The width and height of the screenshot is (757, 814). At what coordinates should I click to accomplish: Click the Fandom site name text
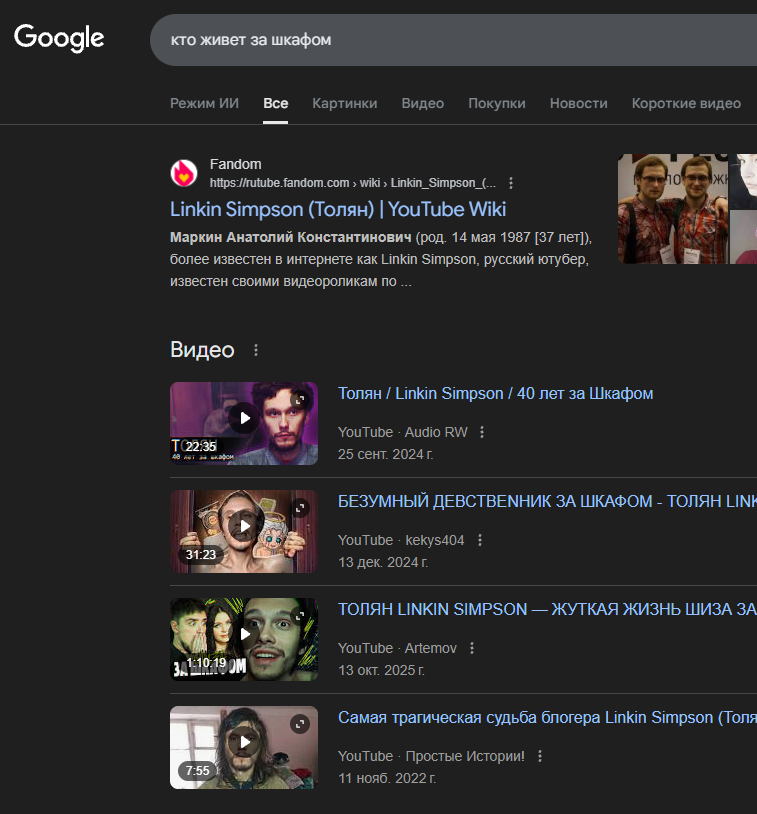[235, 164]
